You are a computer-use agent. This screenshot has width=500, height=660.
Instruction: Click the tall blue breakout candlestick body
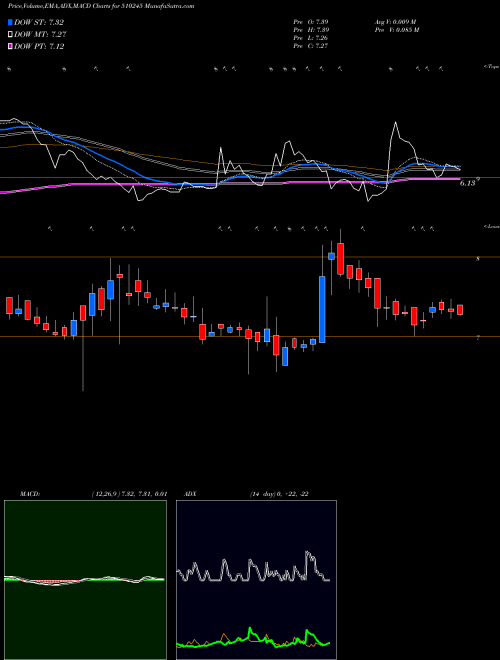click(322, 309)
